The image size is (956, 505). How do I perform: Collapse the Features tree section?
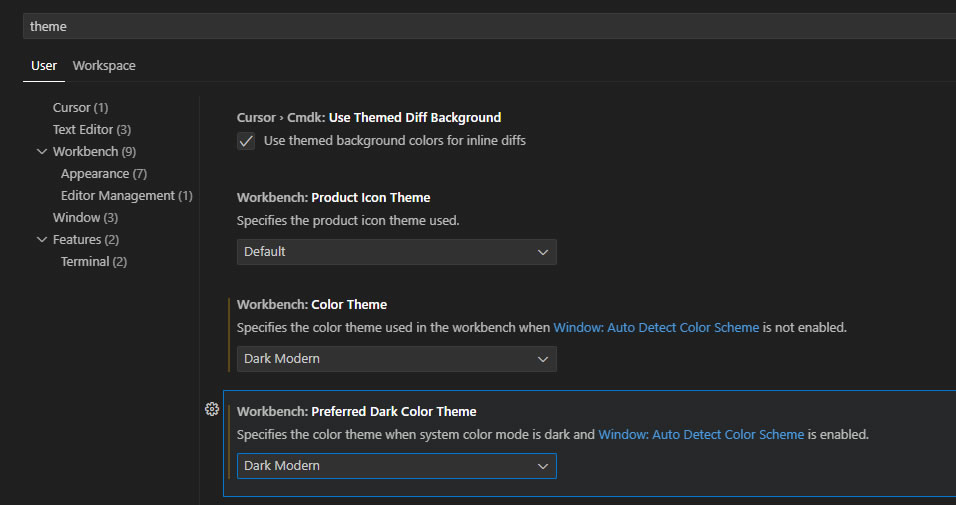point(42,240)
